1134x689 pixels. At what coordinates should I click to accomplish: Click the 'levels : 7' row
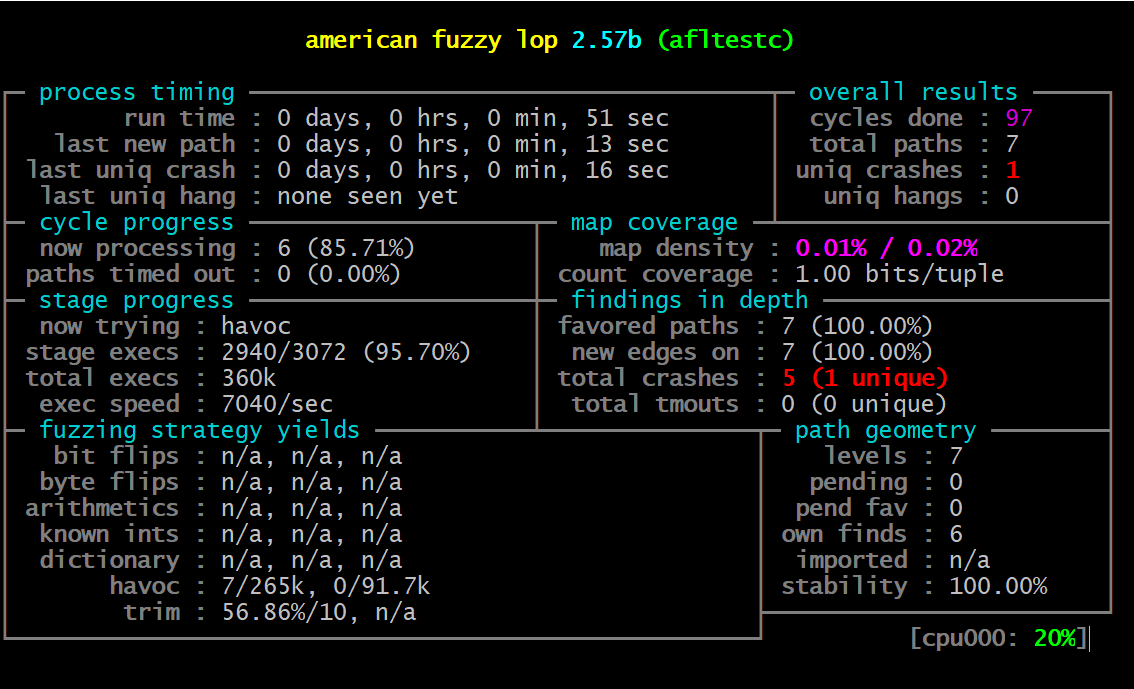(892, 457)
